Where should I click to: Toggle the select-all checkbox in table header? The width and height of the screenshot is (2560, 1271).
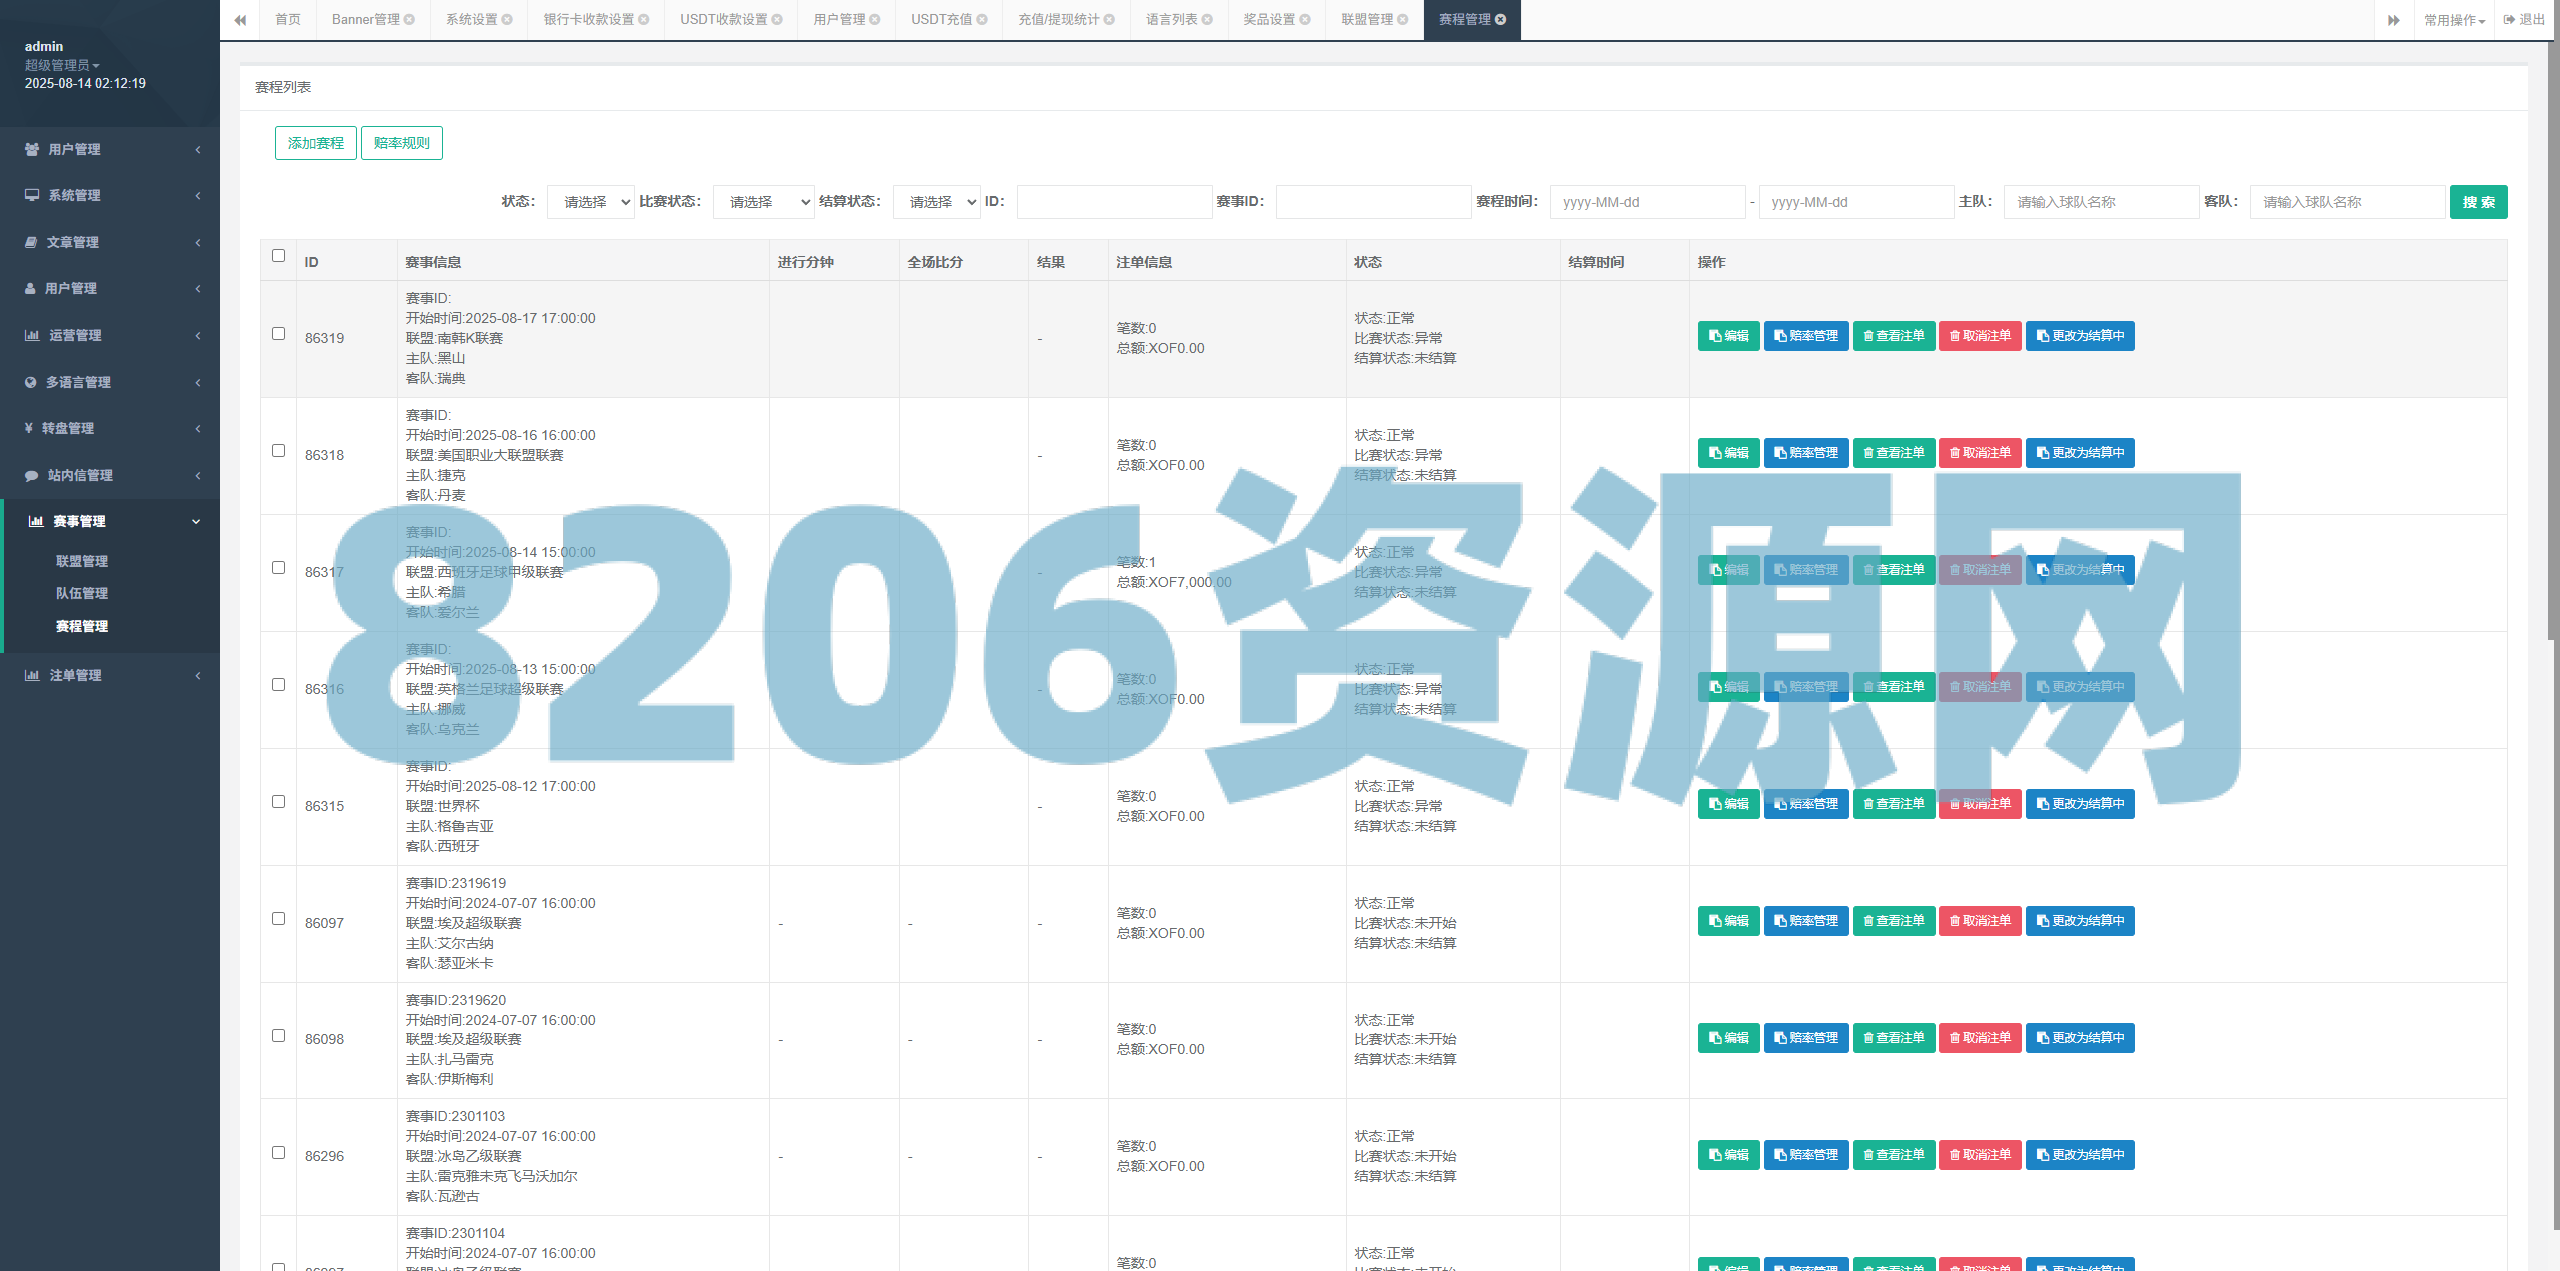tap(278, 257)
